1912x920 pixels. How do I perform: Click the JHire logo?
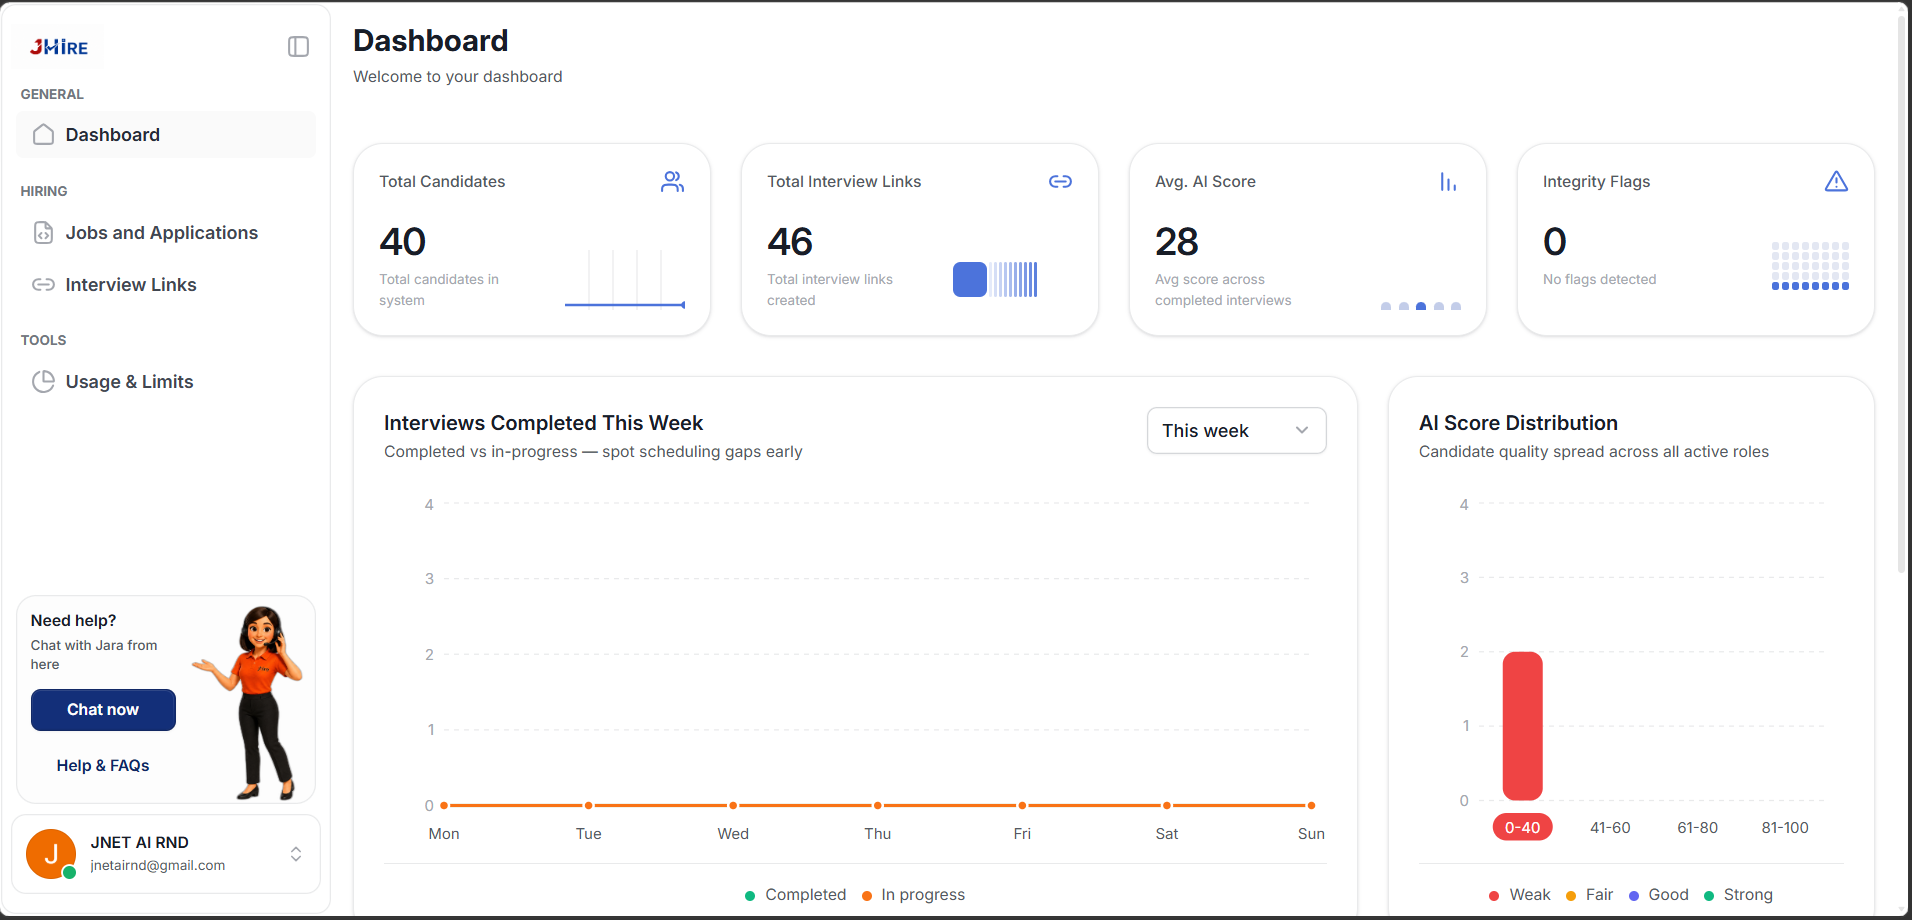pyautogui.click(x=59, y=47)
